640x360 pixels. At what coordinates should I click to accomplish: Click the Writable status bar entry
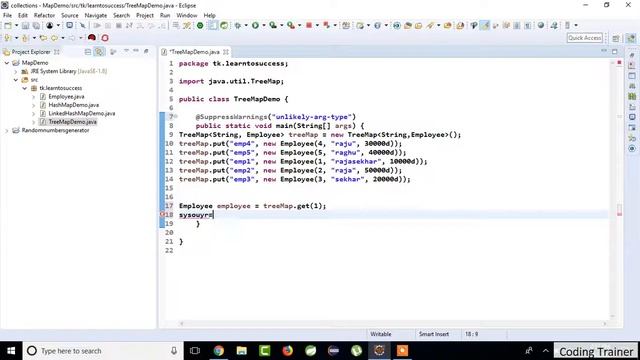(x=380, y=334)
